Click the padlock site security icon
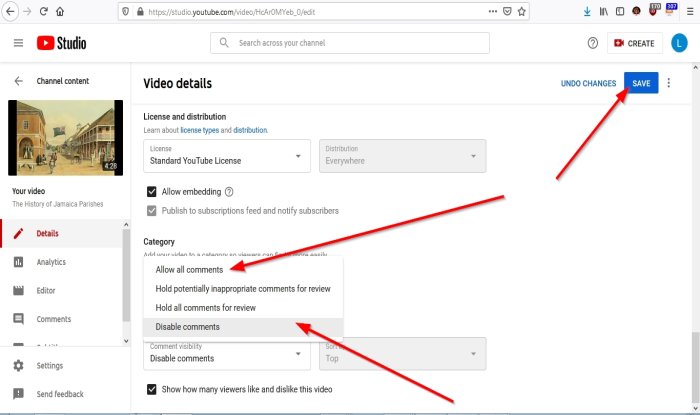The image size is (700, 415). click(x=140, y=12)
